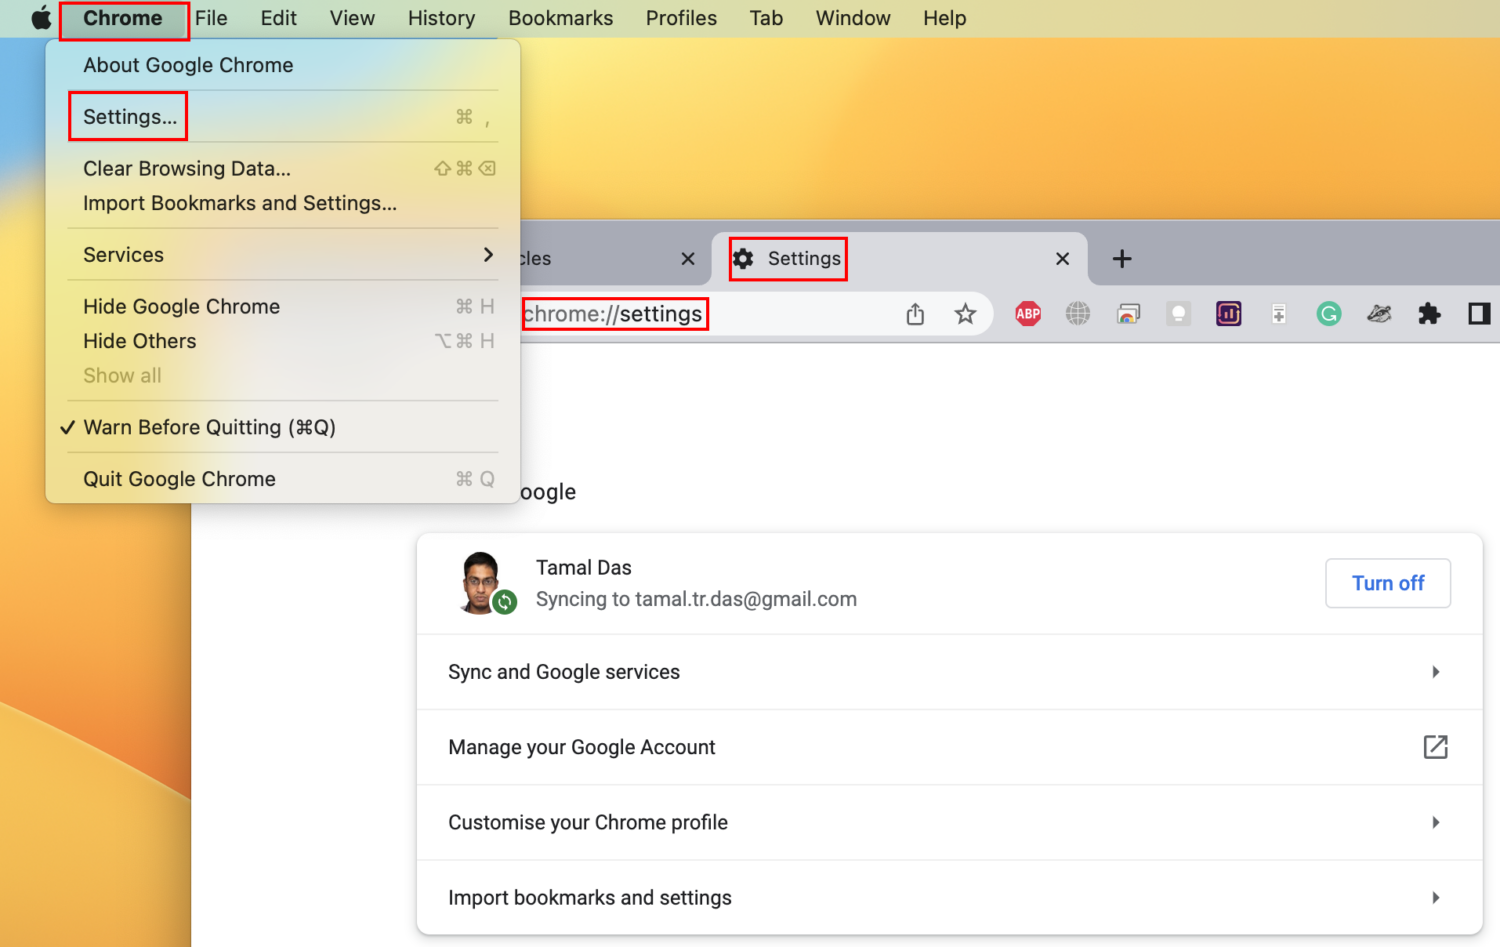Open the rainbow cast-style extension icon

tap(1128, 314)
